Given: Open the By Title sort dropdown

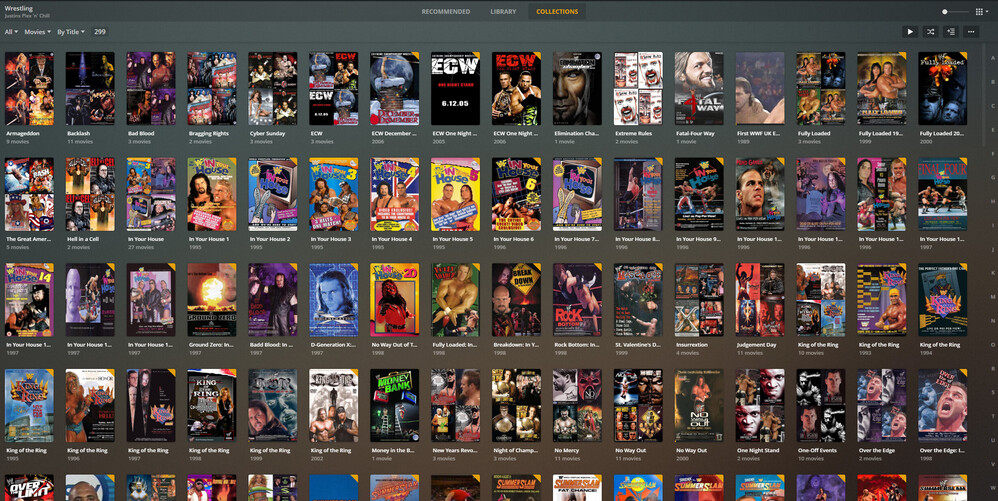Looking at the screenshot, I should coord(71,32).
